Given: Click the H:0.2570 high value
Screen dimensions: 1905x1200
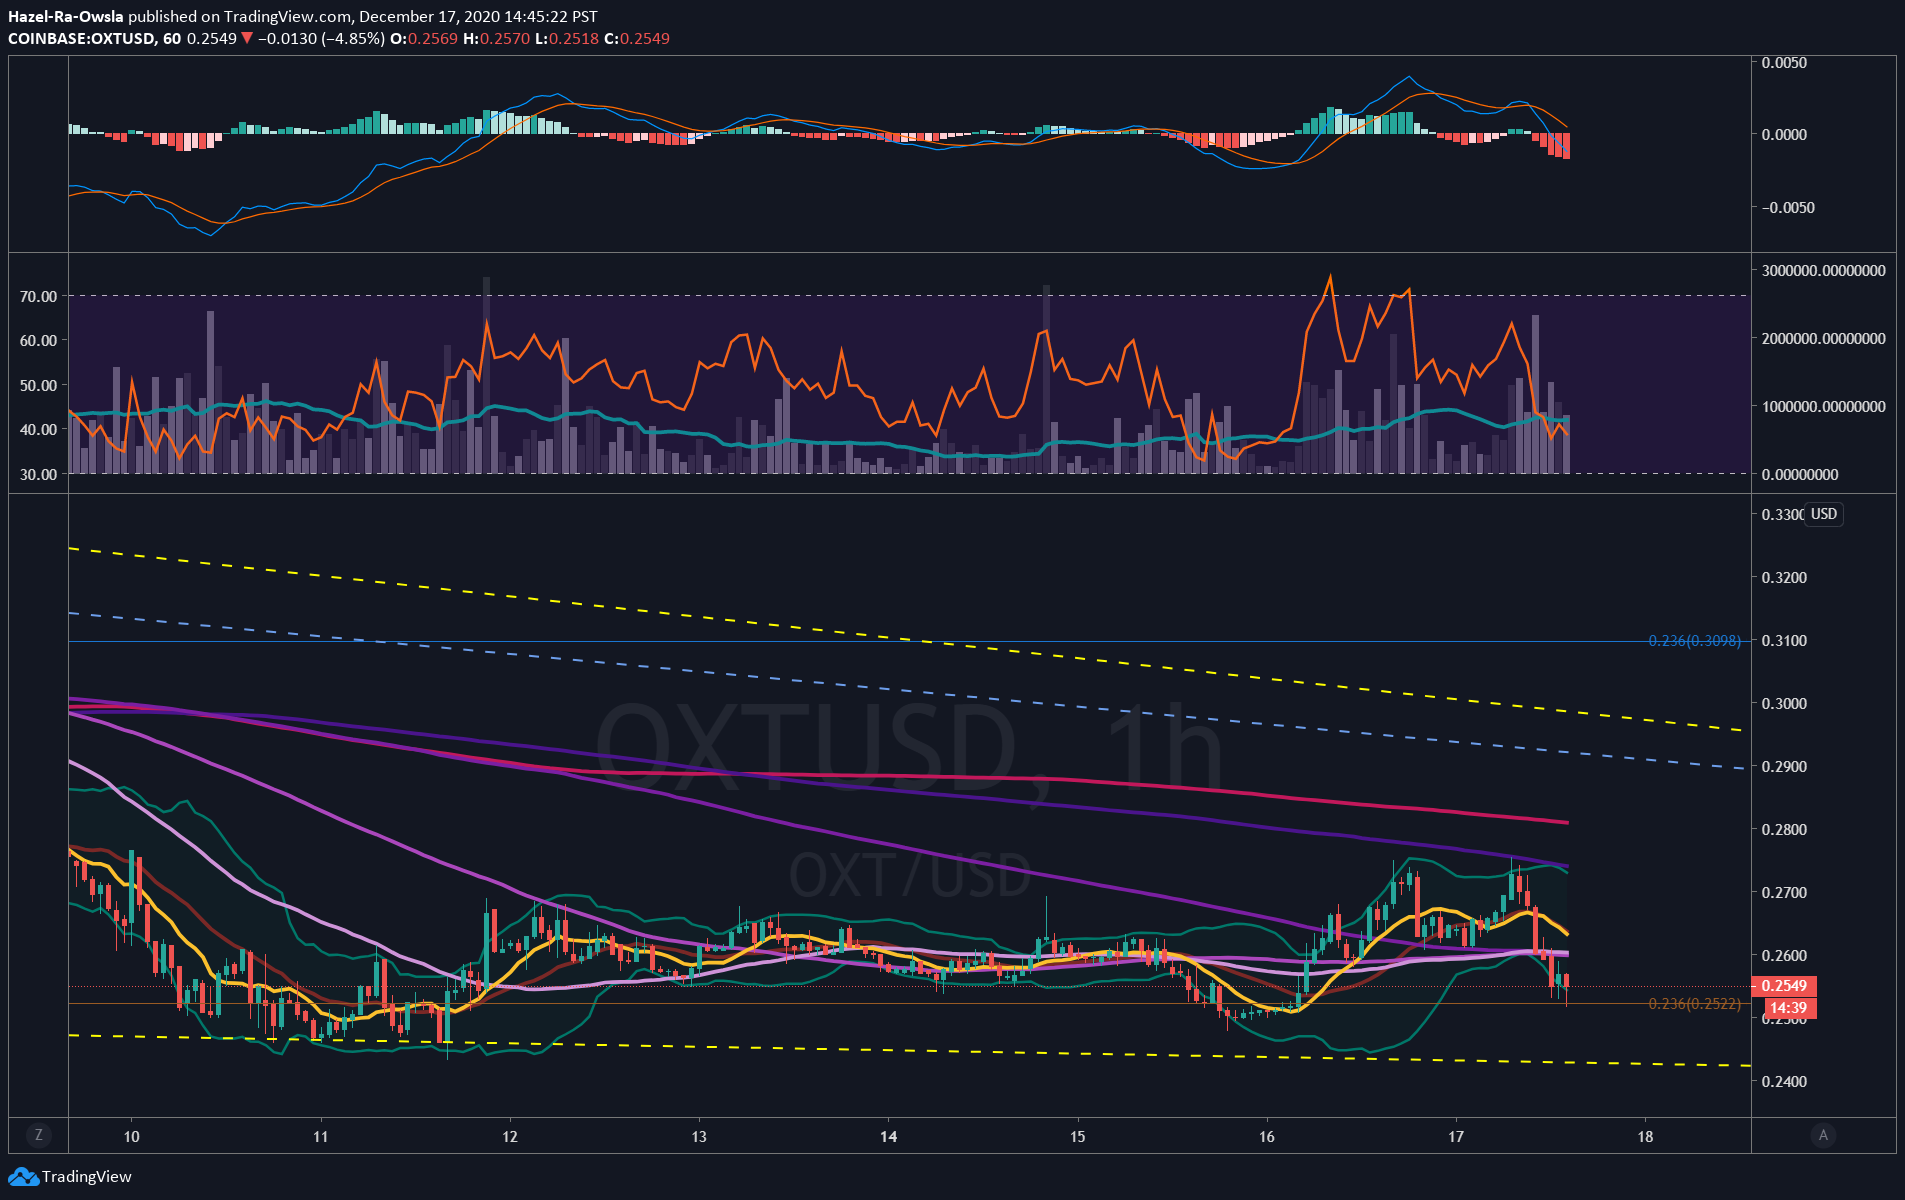Looking at the screenshot, I should 496,39.
